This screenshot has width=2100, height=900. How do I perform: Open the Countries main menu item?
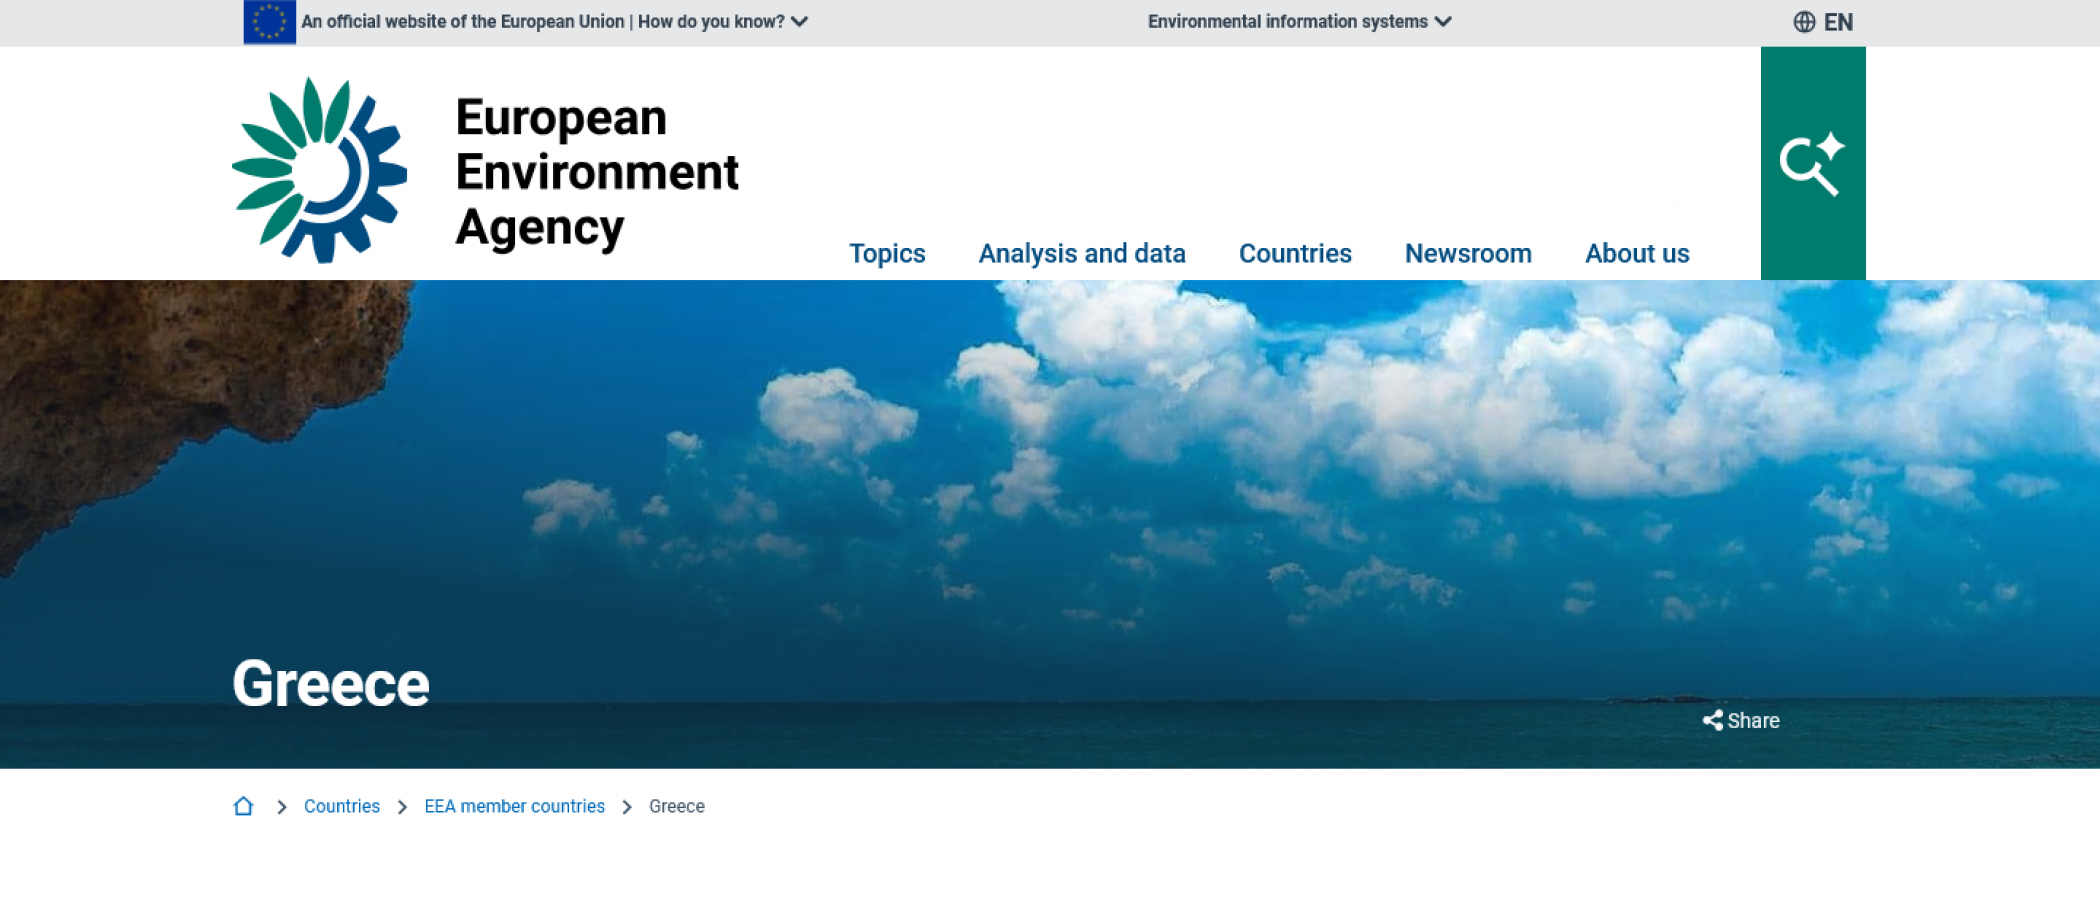tap(1295, 254)
